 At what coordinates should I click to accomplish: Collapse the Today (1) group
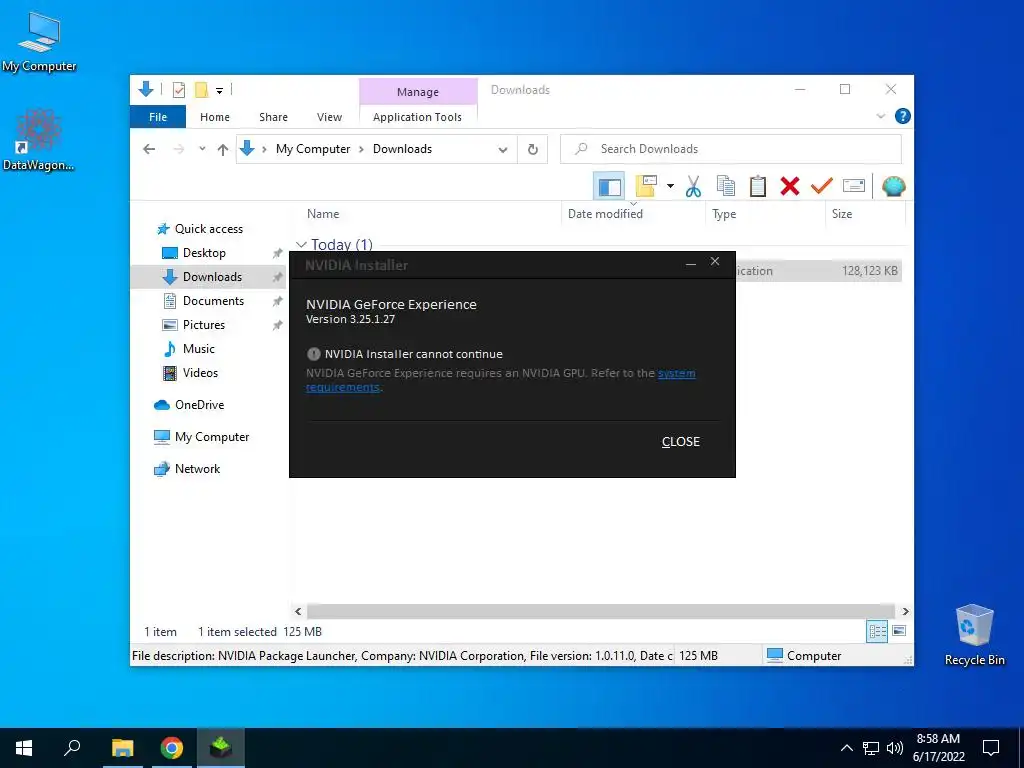click(301, 244)
